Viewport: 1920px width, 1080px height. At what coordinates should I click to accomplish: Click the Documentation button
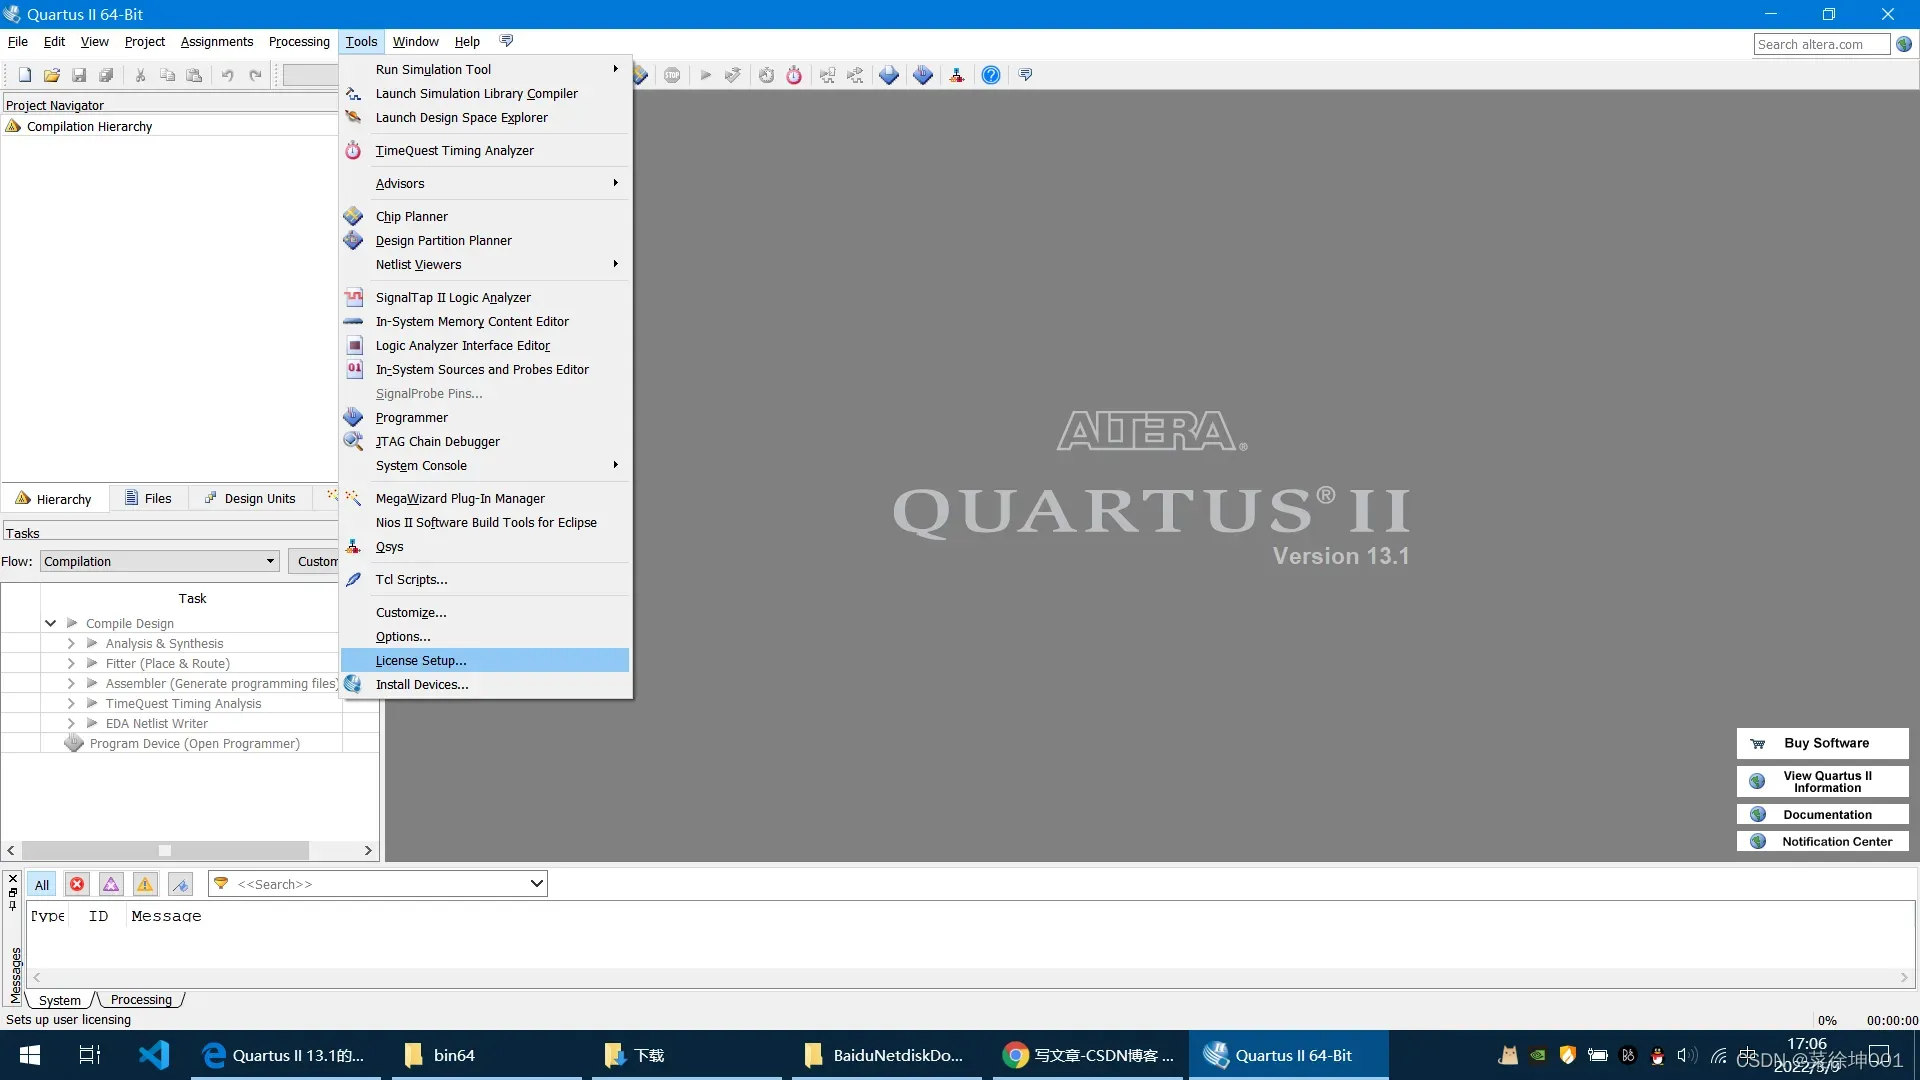1822,814
